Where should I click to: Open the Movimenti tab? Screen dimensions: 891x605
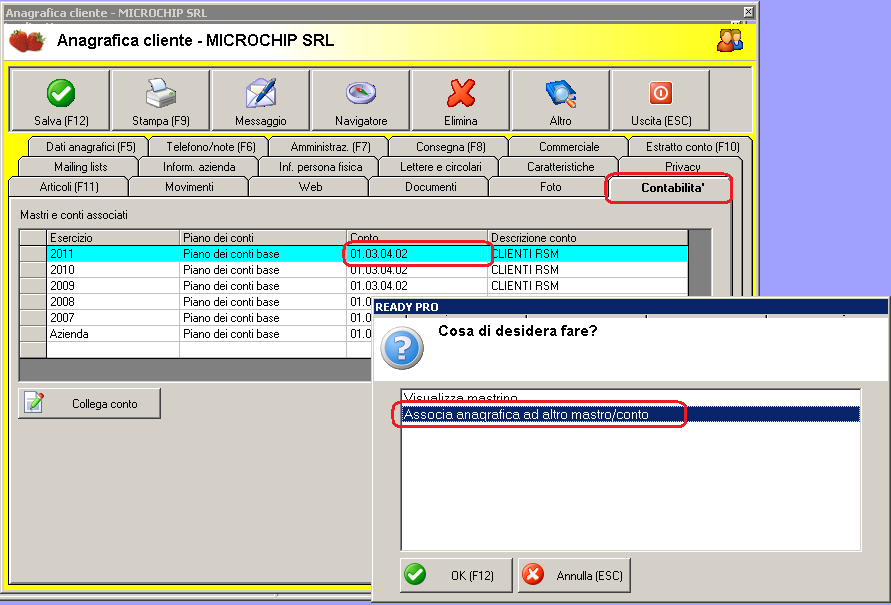pos(189,187)
